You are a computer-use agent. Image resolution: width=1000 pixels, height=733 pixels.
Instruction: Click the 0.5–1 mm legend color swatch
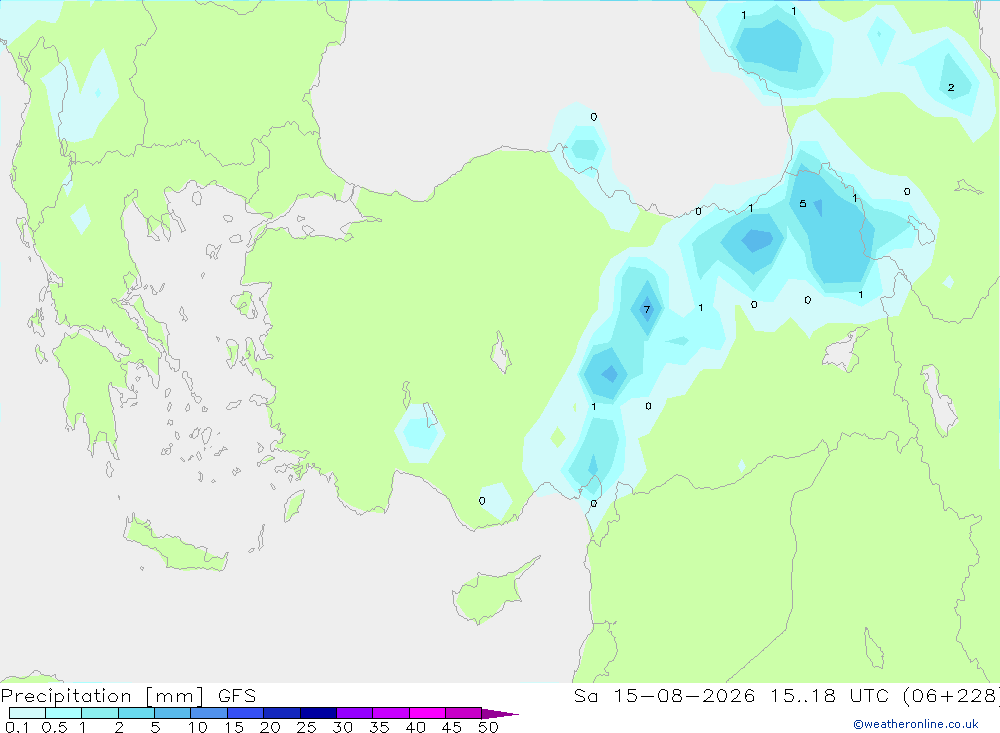(64, 713)
